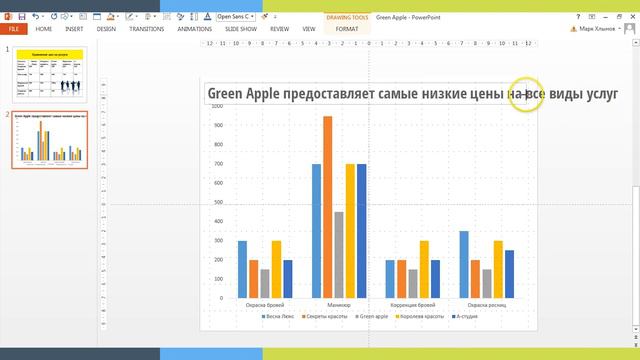Click the user profile picture icon
This screenshot has width=640, height=360.
point(630,29)
